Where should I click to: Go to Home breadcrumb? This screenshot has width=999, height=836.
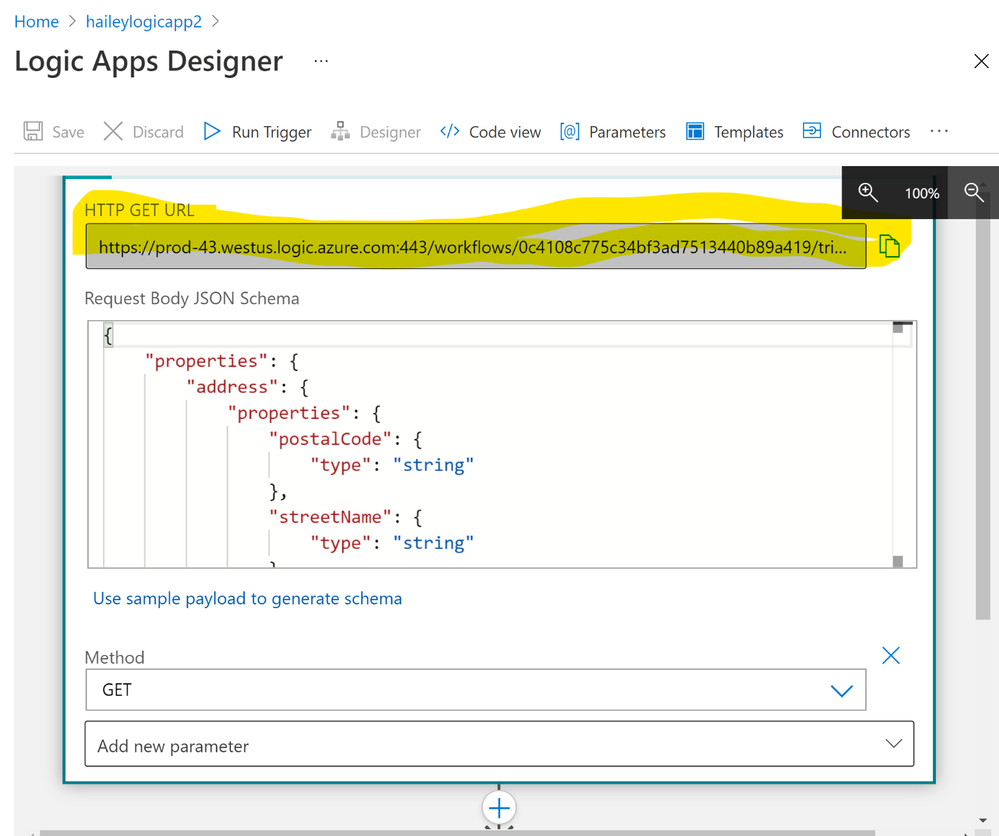[36, 22]
